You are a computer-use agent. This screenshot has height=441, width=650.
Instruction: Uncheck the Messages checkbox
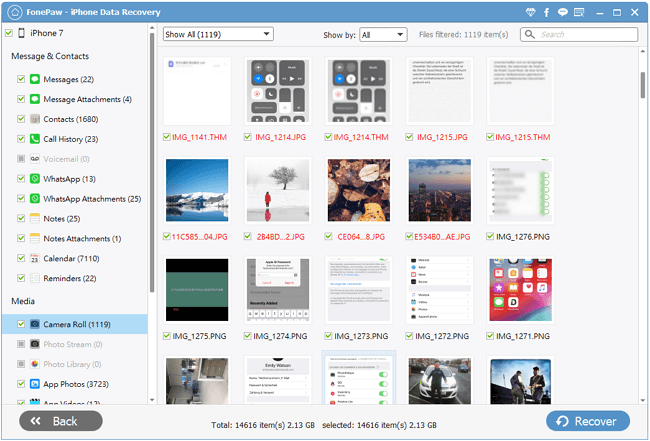click(21, 79)
